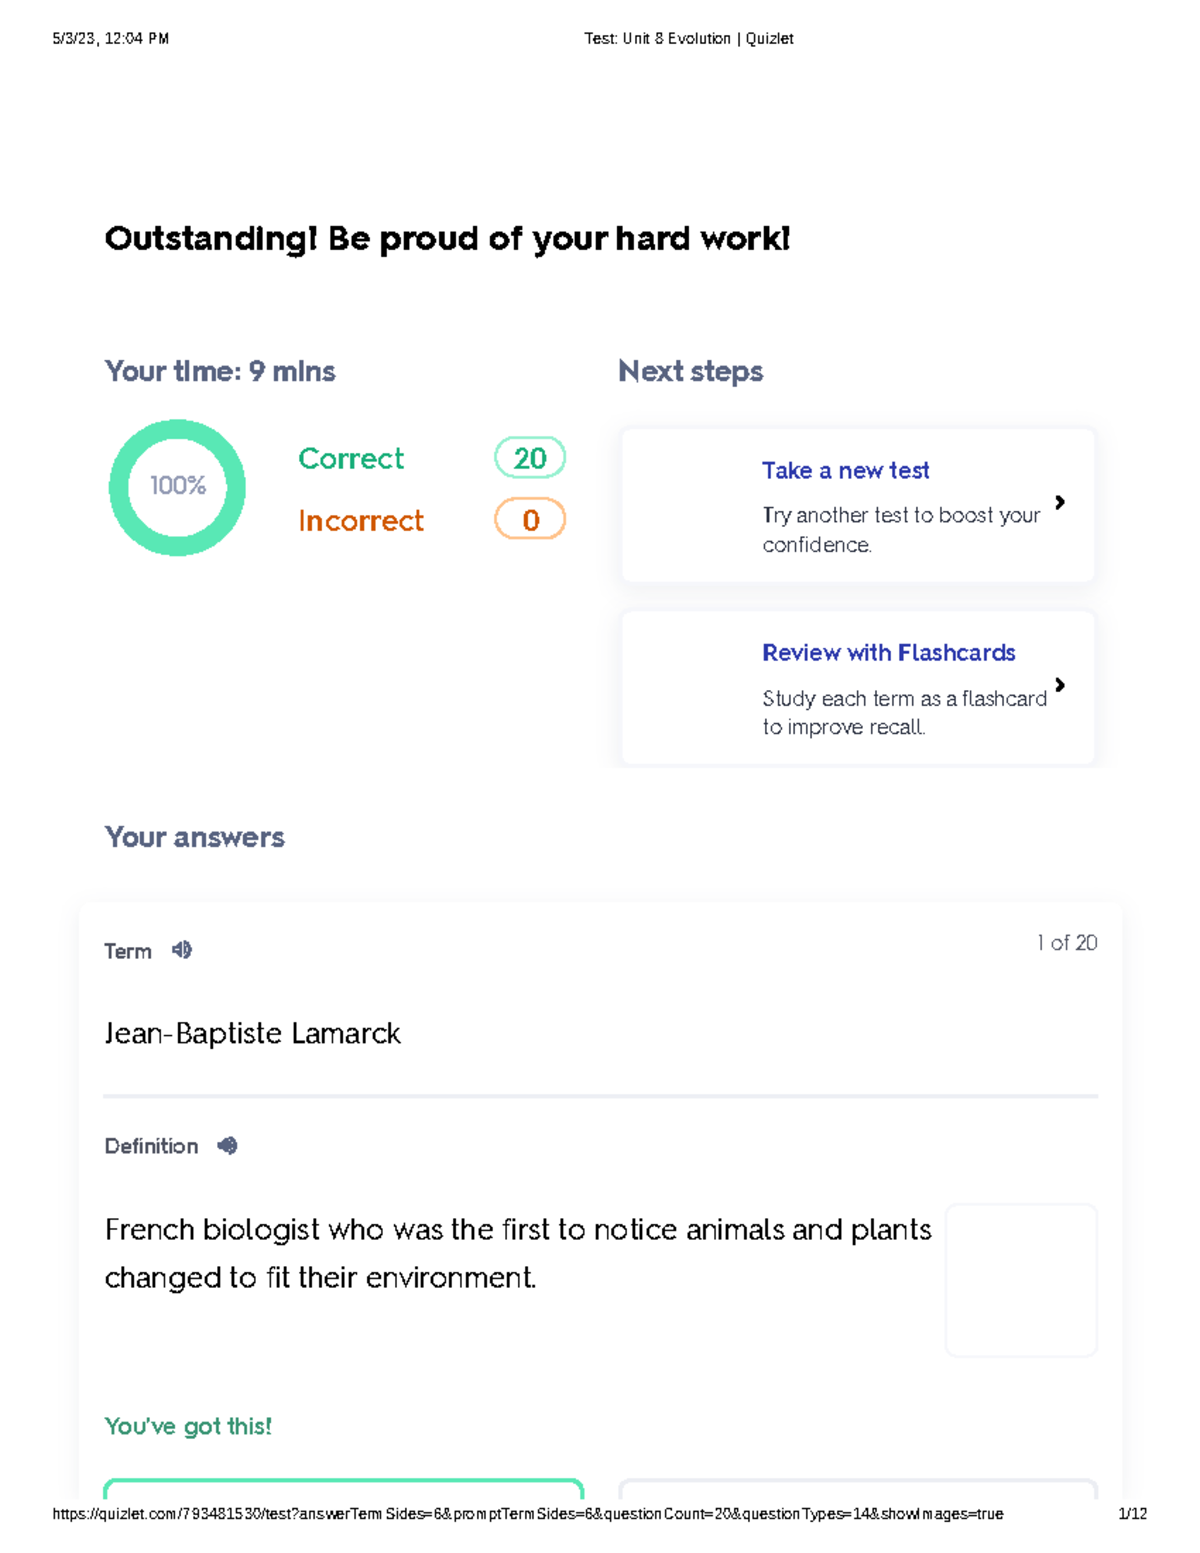Image resolution: width=1200 pixels, height=1553 pixels.
Task: Click the page indicator 1/12
Action: [x=1131, y=1514]
